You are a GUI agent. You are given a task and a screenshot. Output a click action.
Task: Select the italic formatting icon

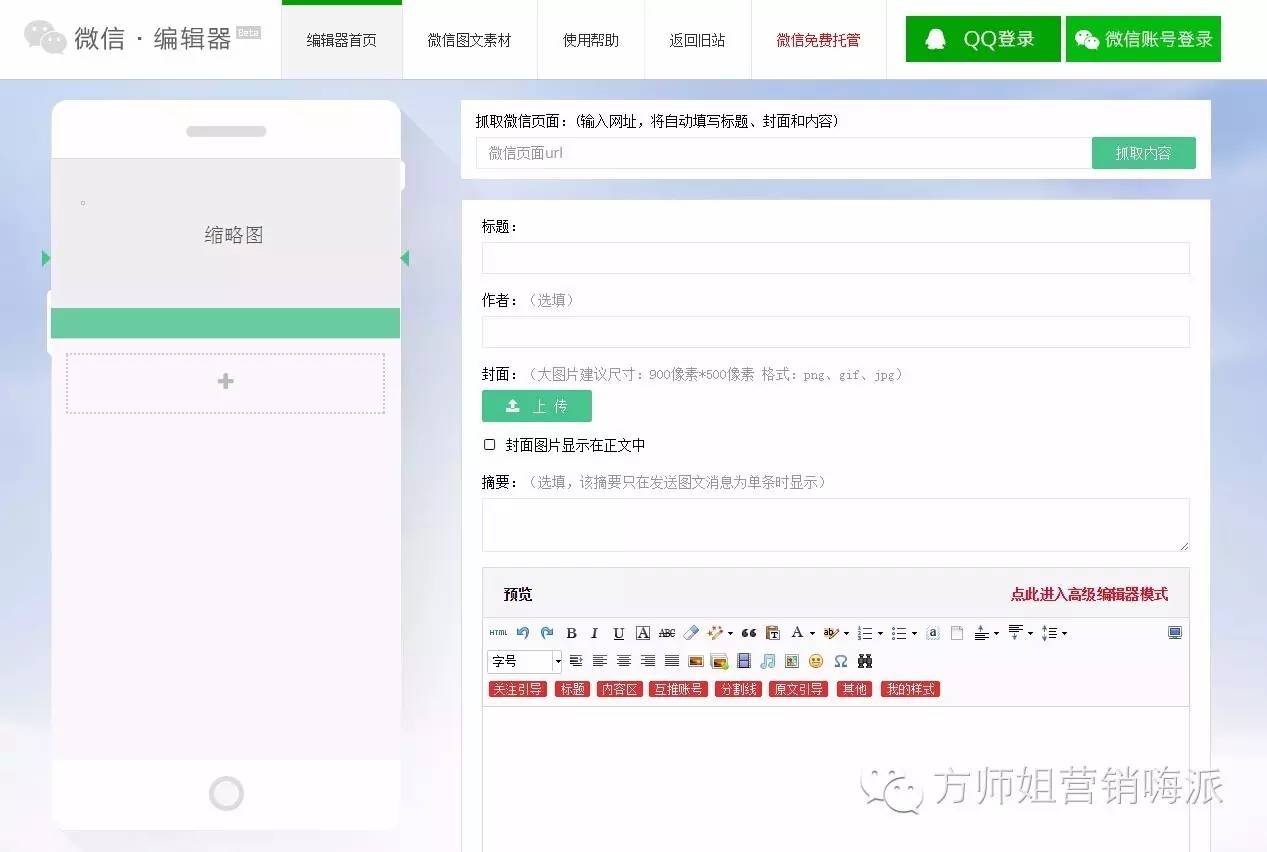coord(593,632)
